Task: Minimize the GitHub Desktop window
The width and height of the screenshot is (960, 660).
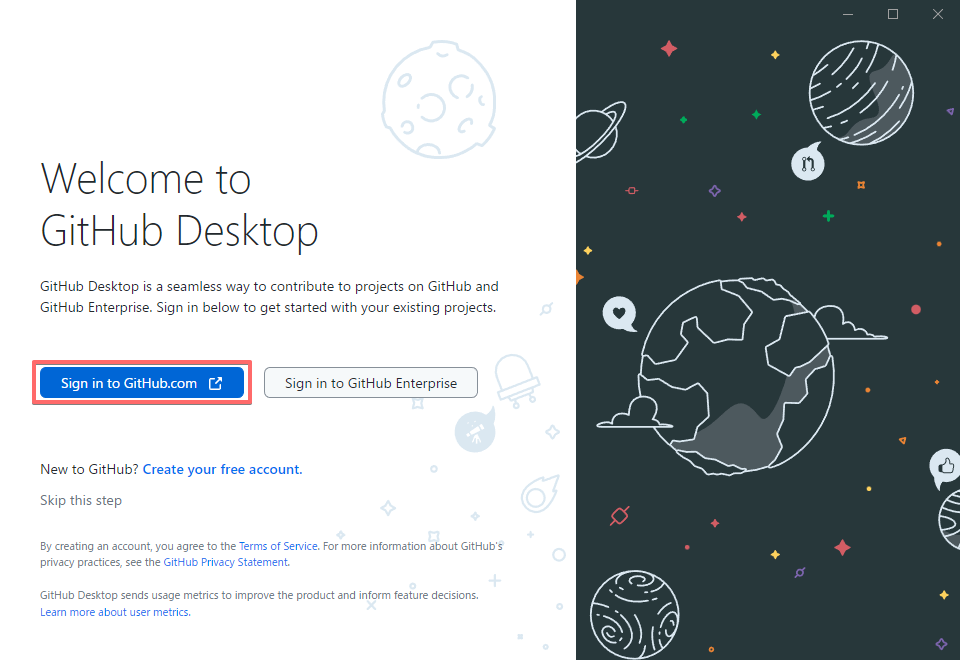Action: point(847,14)
